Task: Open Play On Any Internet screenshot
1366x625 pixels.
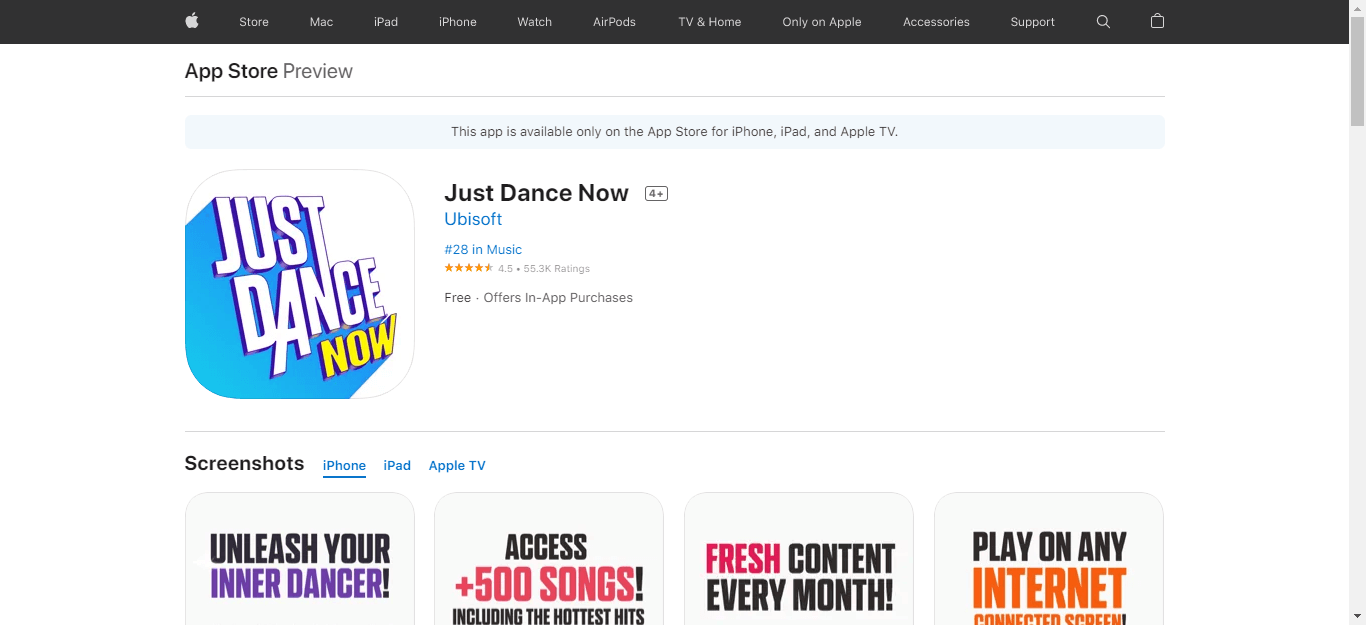Action: 1049,559
